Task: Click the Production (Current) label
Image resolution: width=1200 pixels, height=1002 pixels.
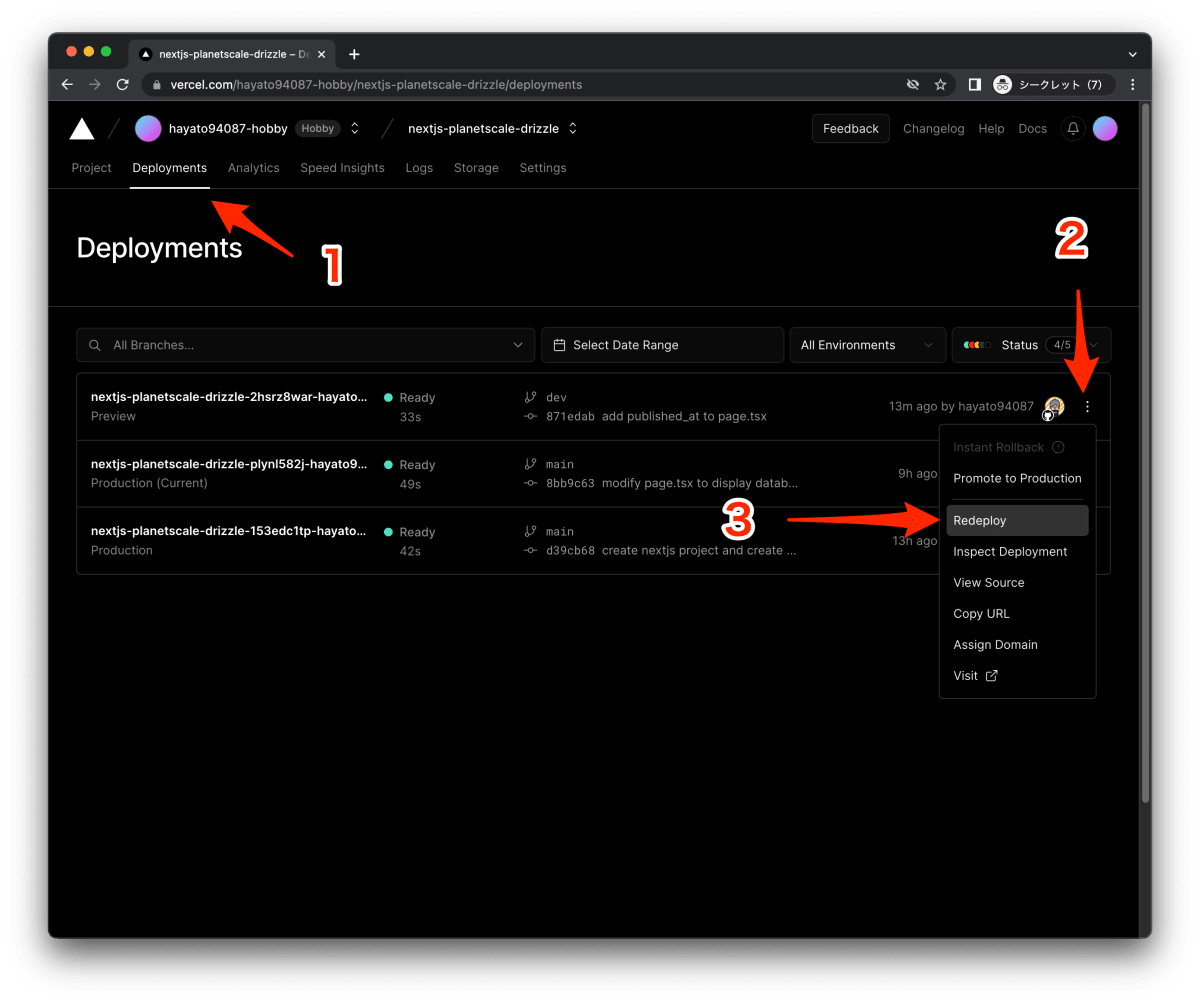Action: (x=149, y=483)
